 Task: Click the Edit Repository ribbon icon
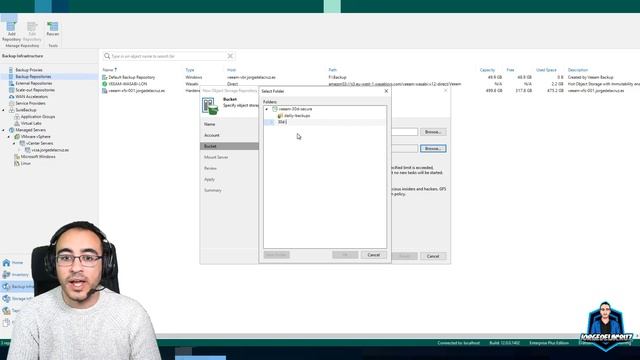(32, 27)
